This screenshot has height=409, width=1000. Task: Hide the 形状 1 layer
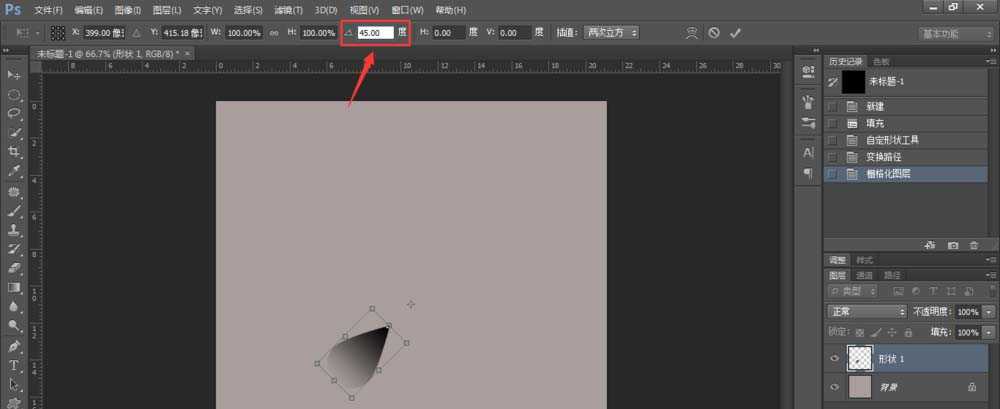(835, 359)
